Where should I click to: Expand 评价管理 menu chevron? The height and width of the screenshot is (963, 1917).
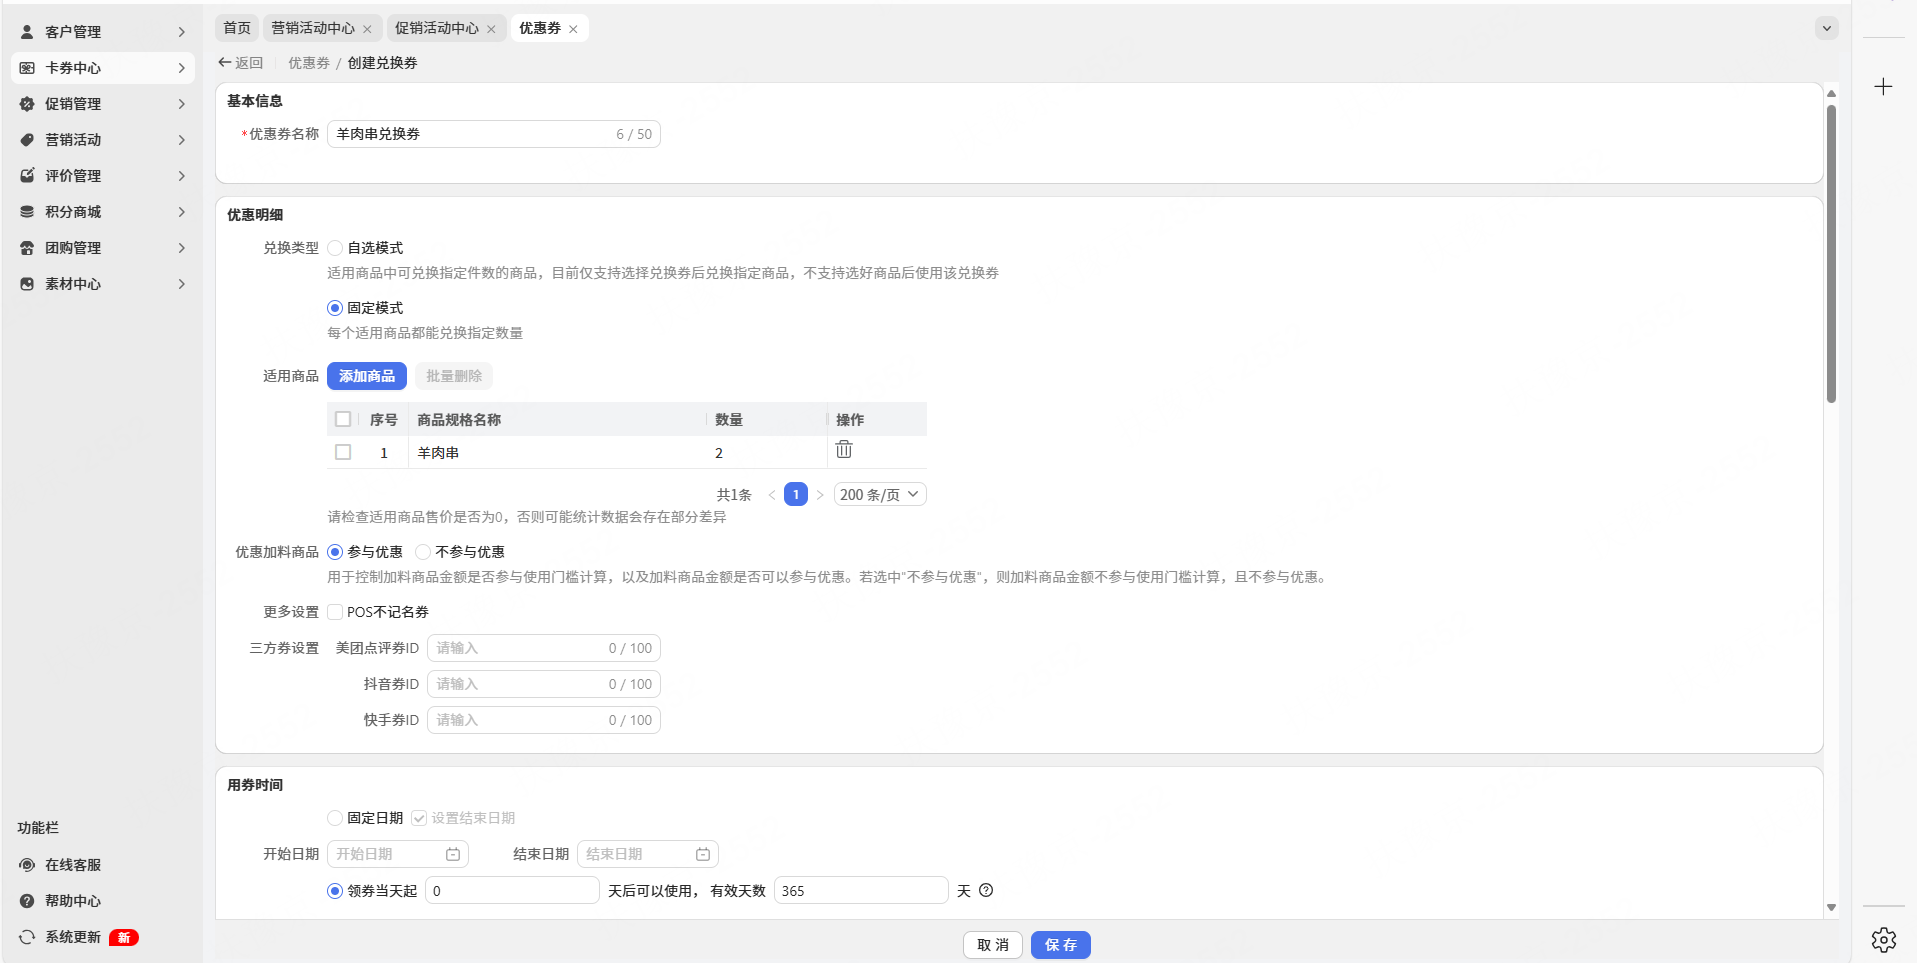point(181,176)
